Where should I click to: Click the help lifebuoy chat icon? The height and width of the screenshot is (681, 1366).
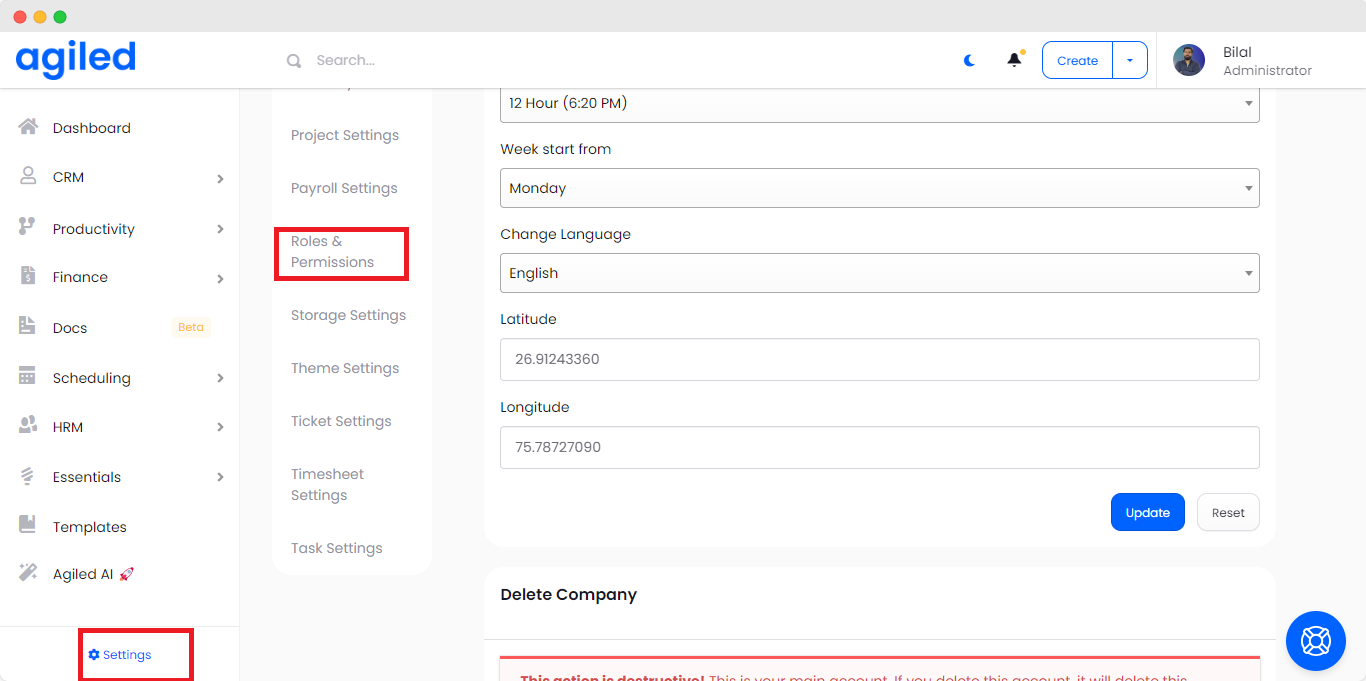1315,640
